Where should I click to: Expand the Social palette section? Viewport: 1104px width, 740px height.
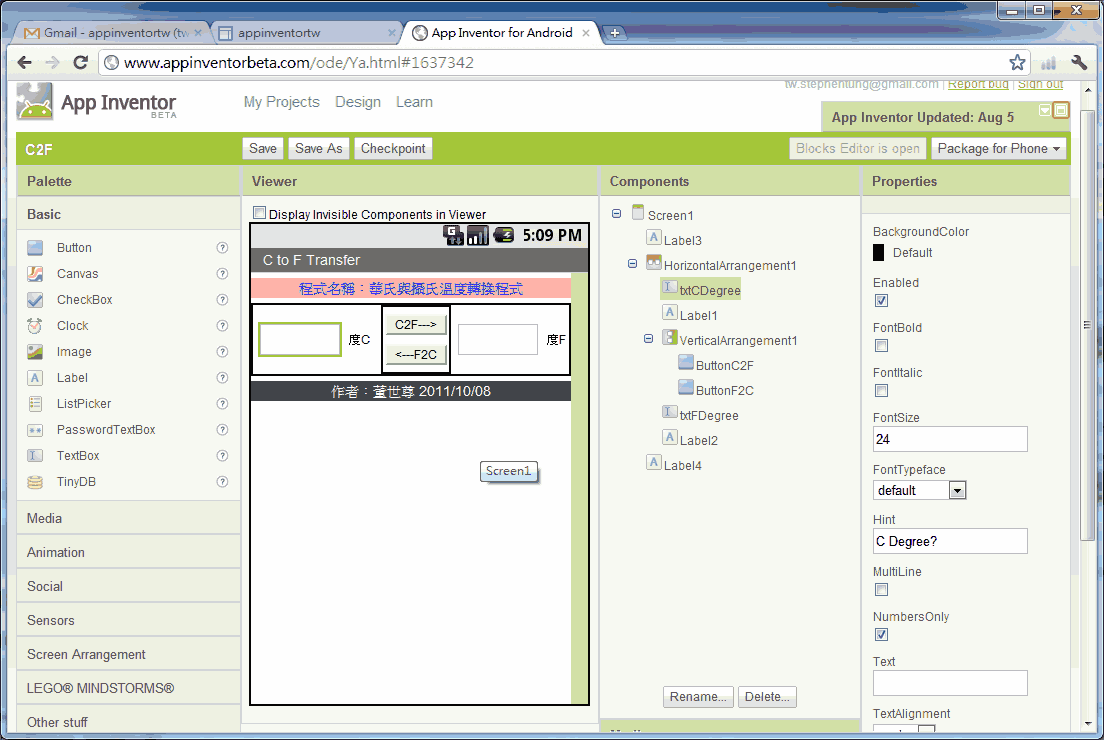pyautogui.click(x=128, y=587)
